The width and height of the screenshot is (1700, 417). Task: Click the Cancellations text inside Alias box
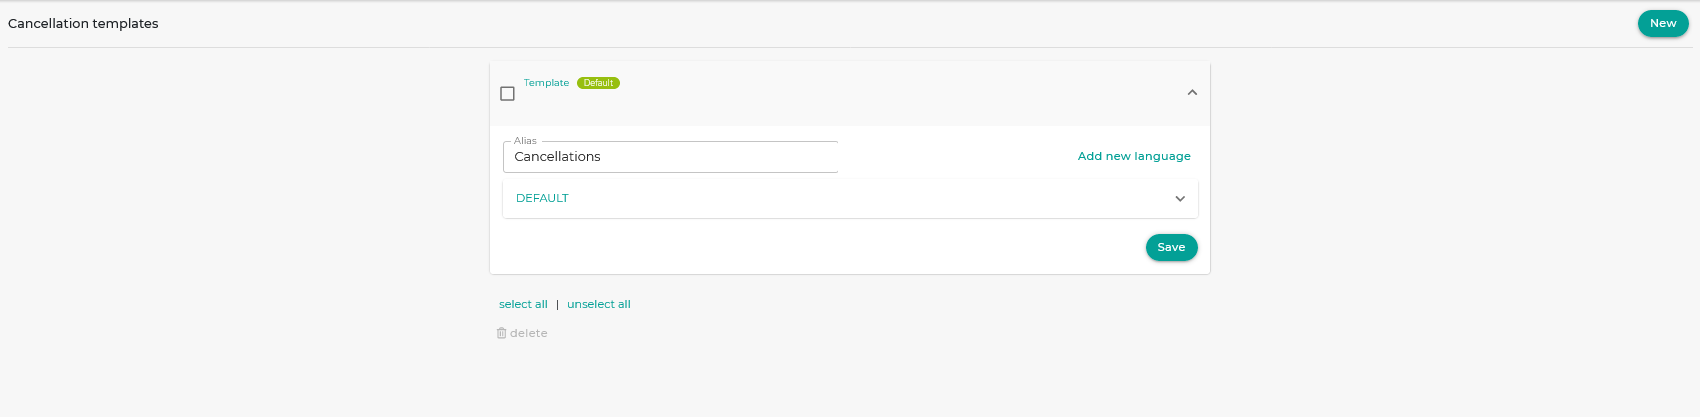pos(557,157)
